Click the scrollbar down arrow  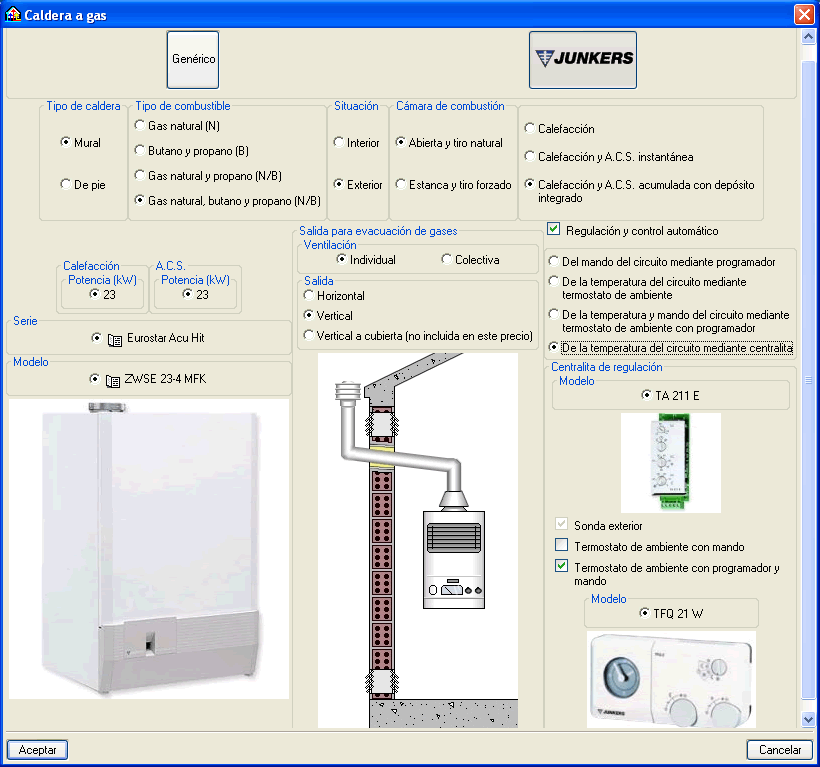[808, 720]
